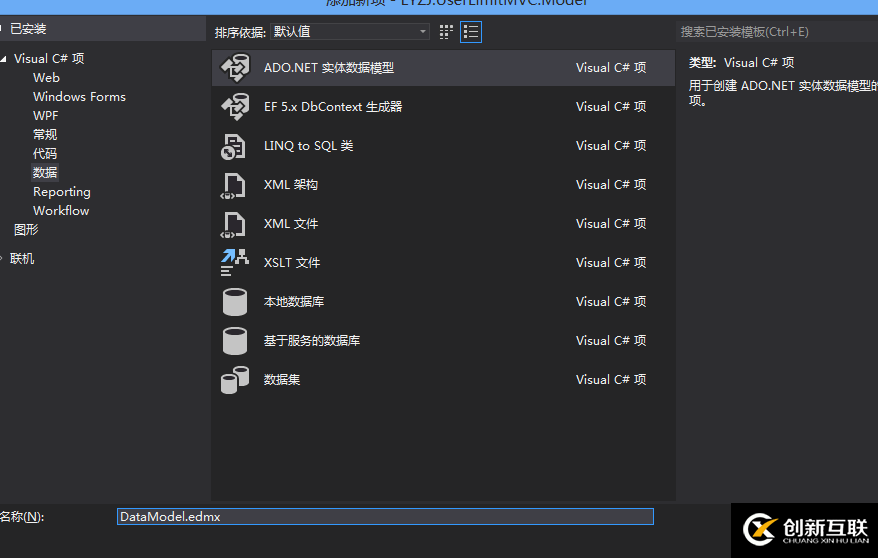Open the 排序依据 默认值 dropdown
This screenshot has width=878, height=558.
click(x=350, y=32)
